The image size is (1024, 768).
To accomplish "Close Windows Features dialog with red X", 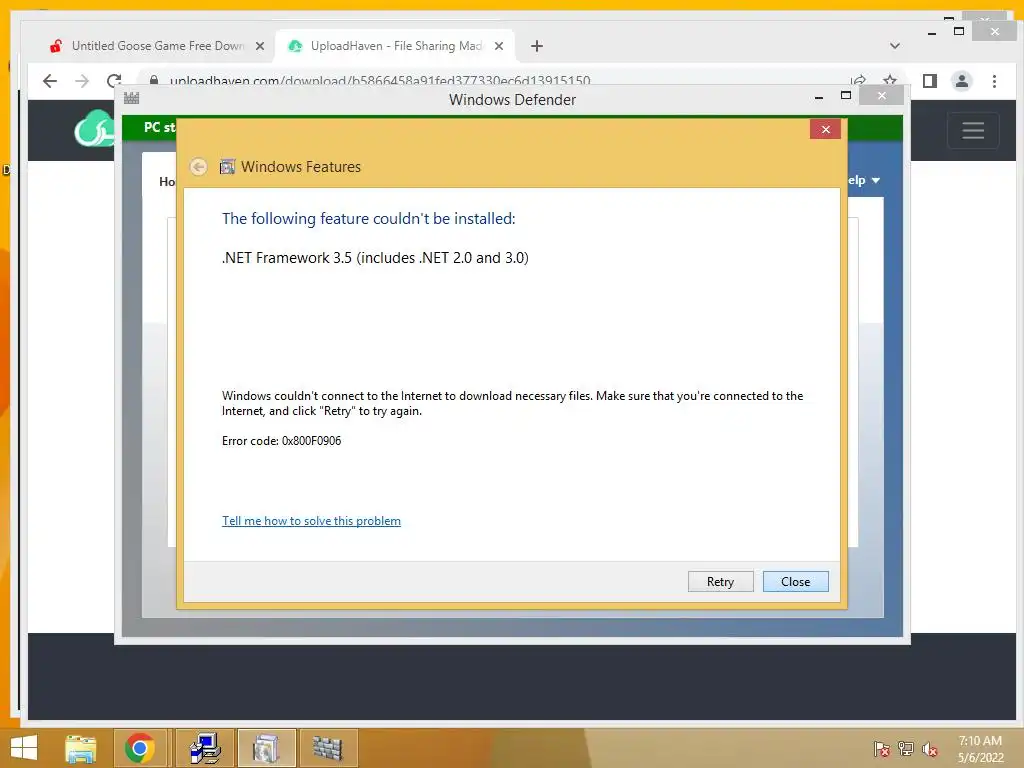I will click(x=825, y=129).
